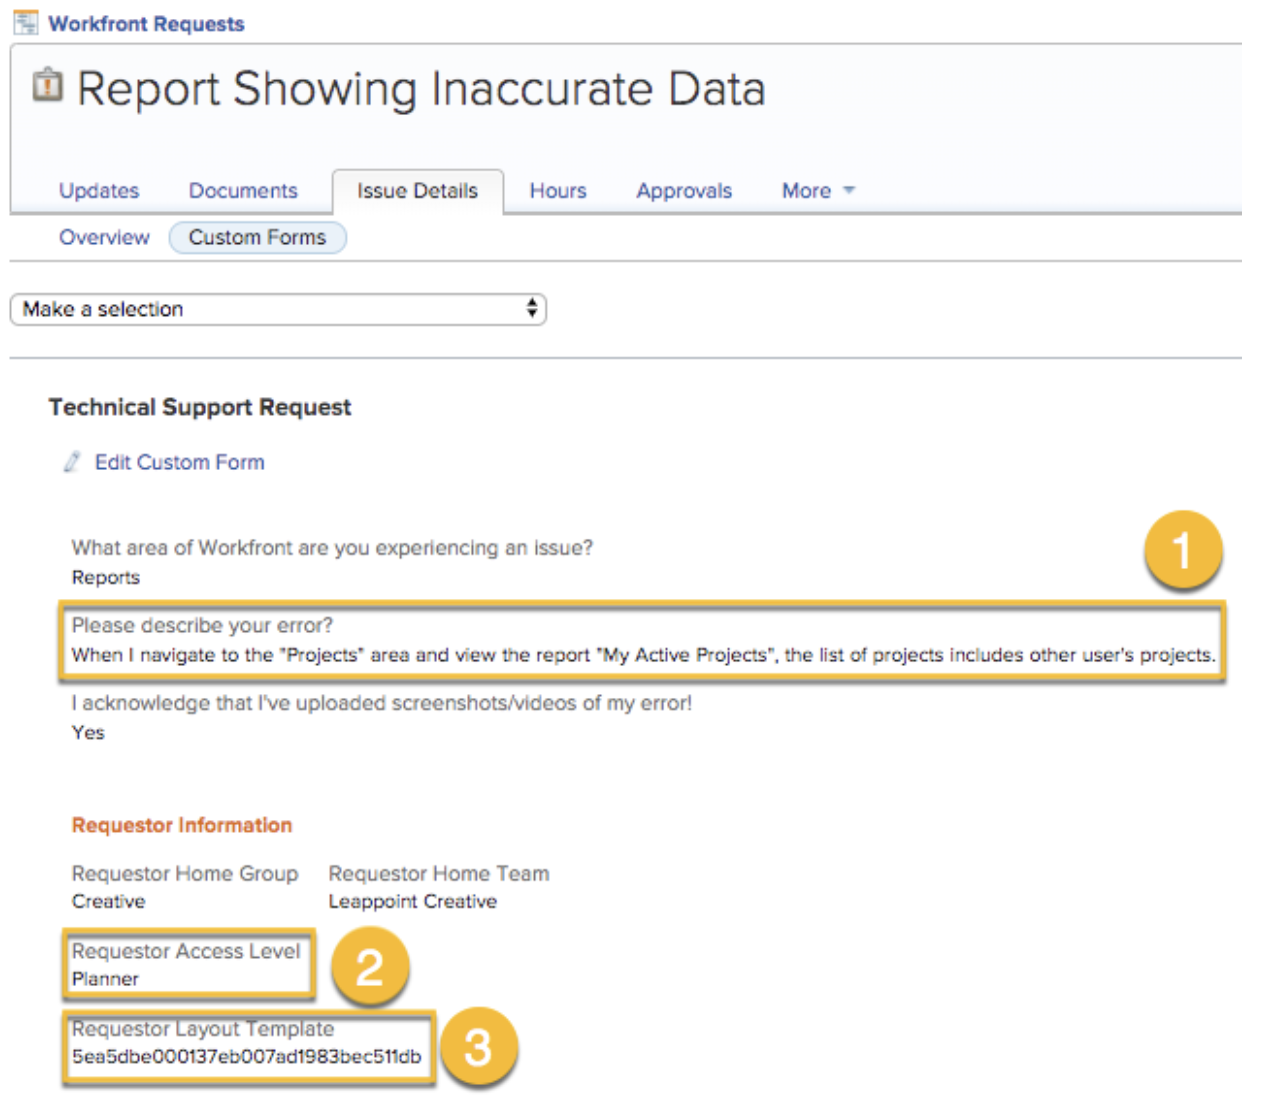
Task: Click the Workfront Requests breadcrumb icon
Action: 26,23
